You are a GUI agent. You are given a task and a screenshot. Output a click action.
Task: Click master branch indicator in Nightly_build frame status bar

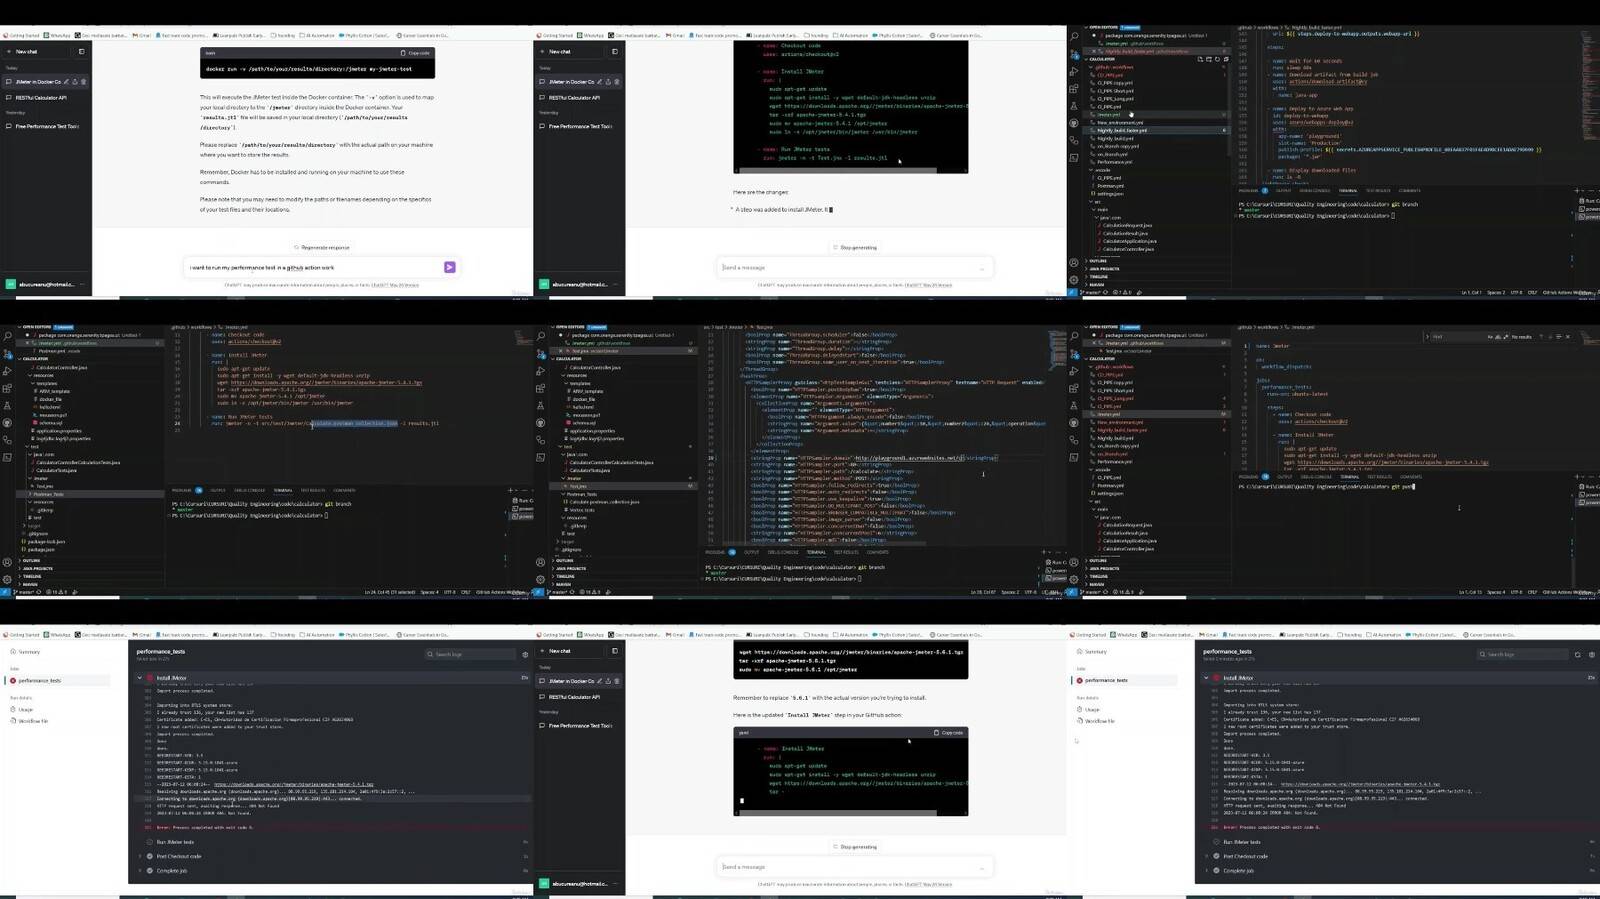[1090, 292]
